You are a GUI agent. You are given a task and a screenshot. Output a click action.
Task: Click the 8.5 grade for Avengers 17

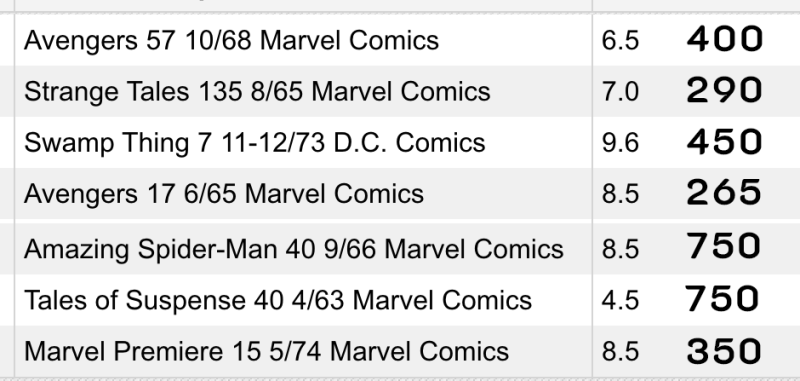pyautogui.click(x=620, y=194)
